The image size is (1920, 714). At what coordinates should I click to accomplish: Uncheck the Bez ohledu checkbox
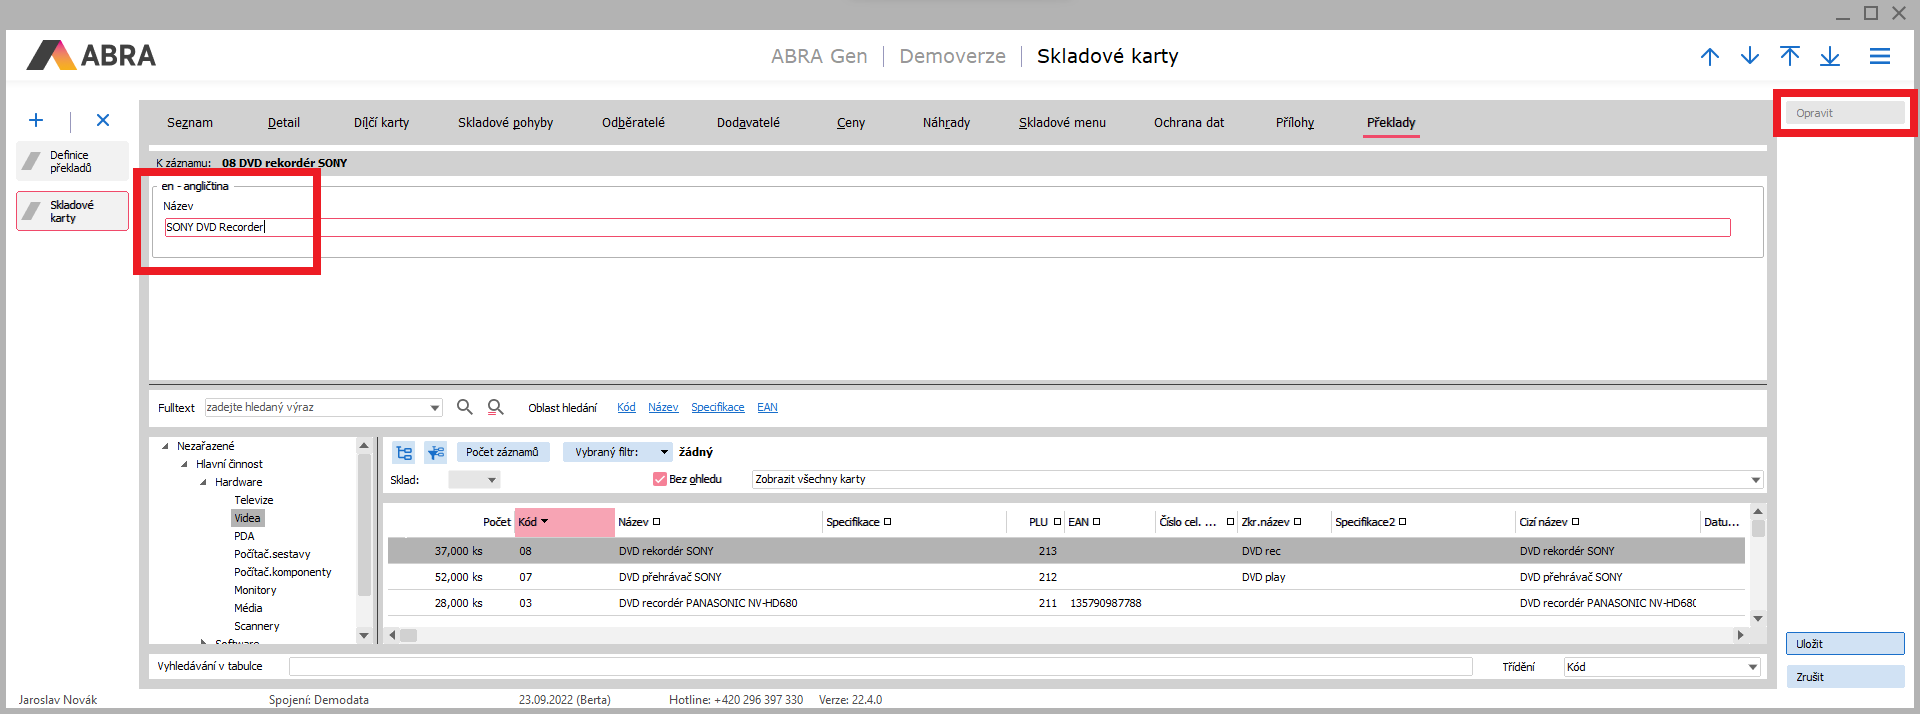click(x=660, y=479)
